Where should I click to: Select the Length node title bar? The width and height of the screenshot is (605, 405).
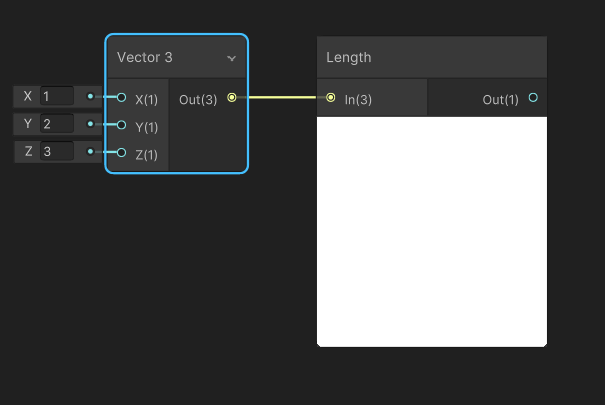pos(432,57)
